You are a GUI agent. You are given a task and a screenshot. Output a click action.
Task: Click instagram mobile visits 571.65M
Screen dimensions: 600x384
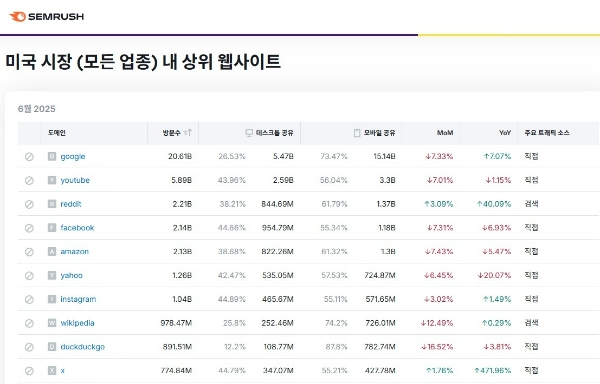tap(380, 299)
